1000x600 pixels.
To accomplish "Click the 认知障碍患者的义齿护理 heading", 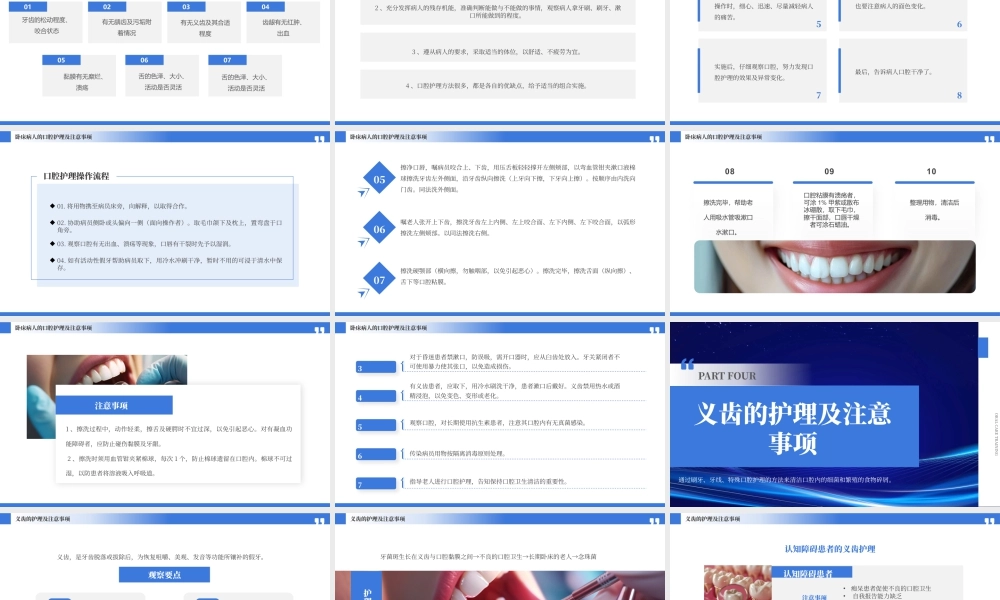I will 830,548.
